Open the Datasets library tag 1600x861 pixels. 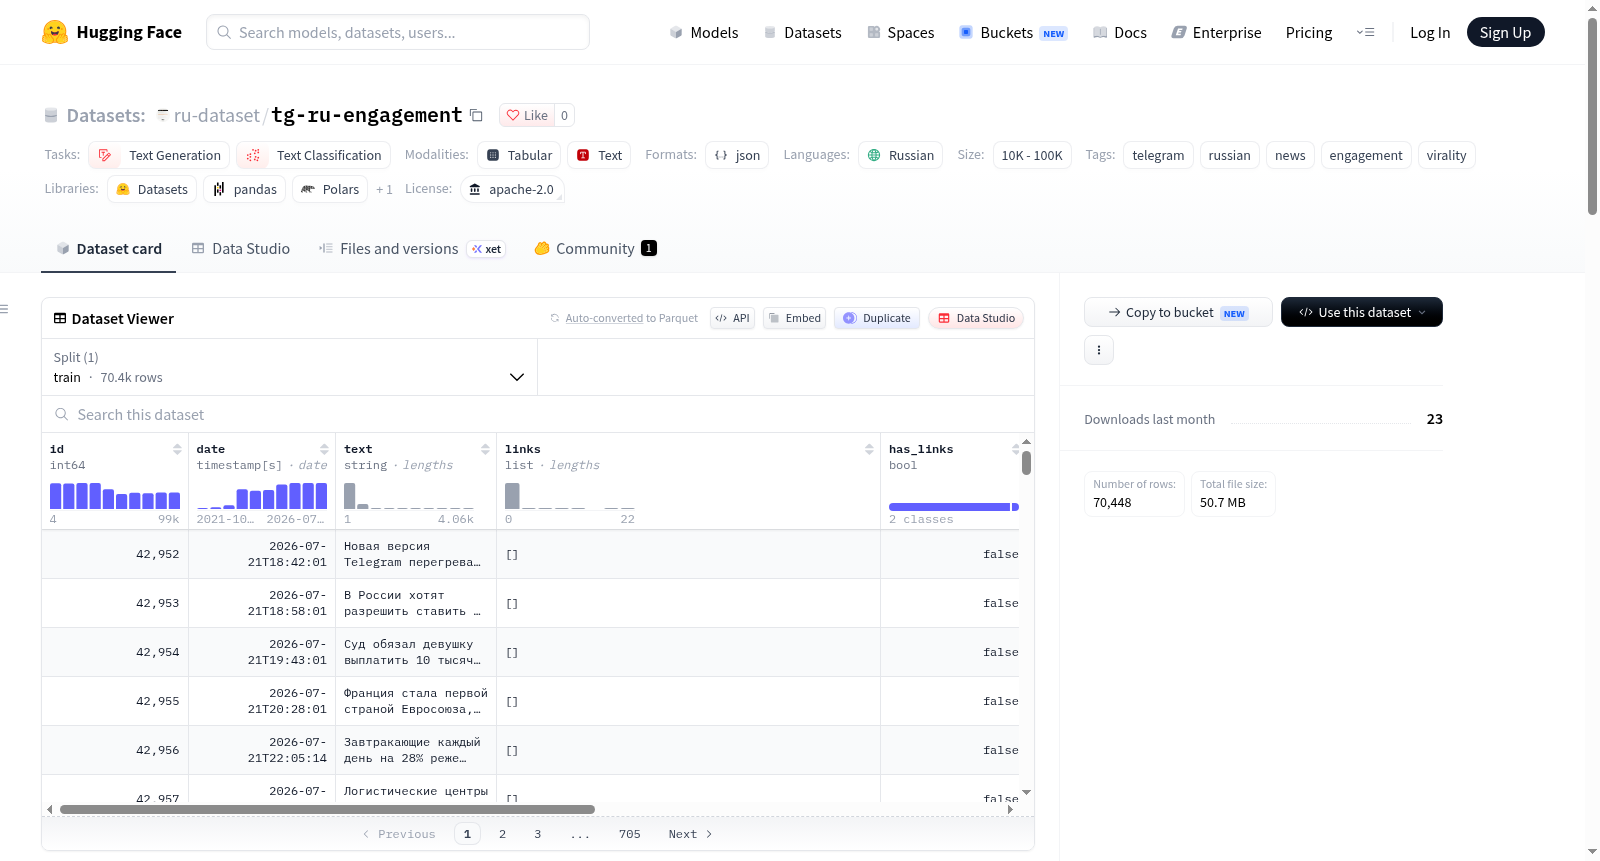pos(152,189)
